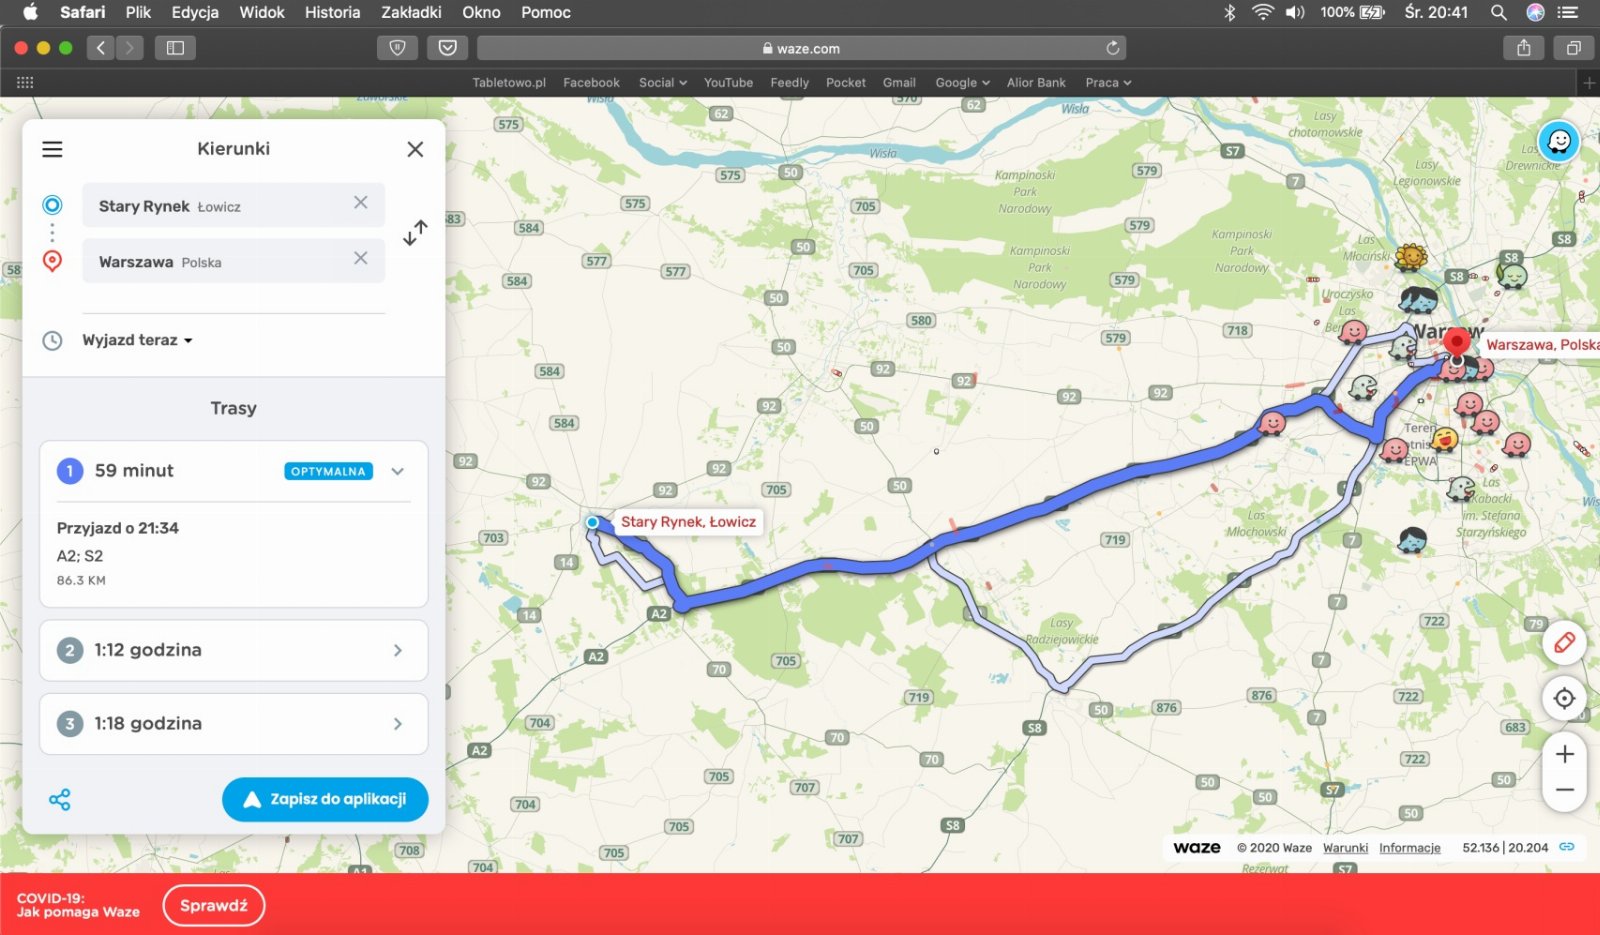Click the clock icon beside Wyjazd teraz
This screenshot has width=1600, height=935.
[52, 340]
